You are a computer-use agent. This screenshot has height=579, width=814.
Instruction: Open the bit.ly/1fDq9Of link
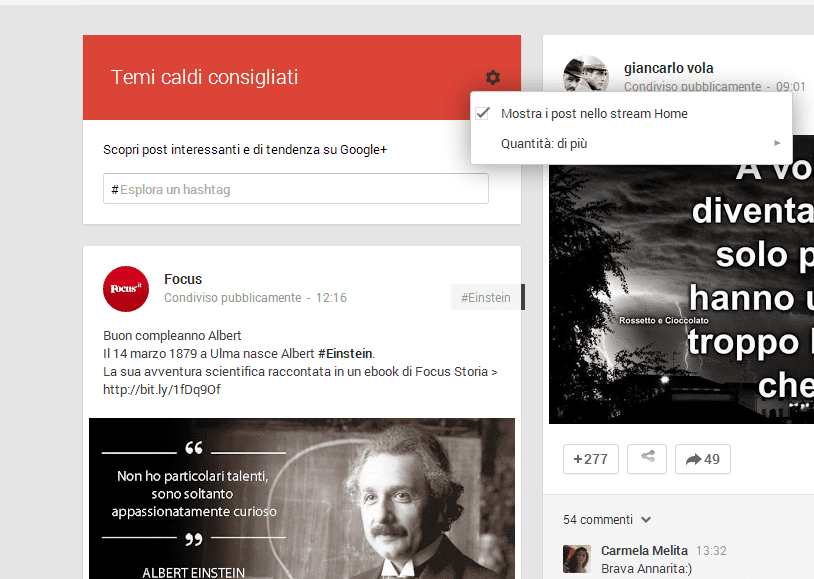(161, 389)
